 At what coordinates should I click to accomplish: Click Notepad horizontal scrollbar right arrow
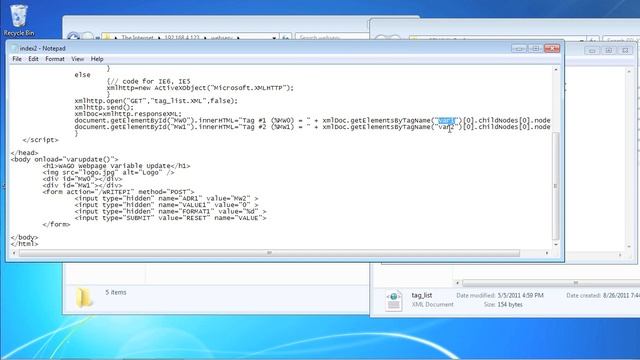click(x=547, y=253)
